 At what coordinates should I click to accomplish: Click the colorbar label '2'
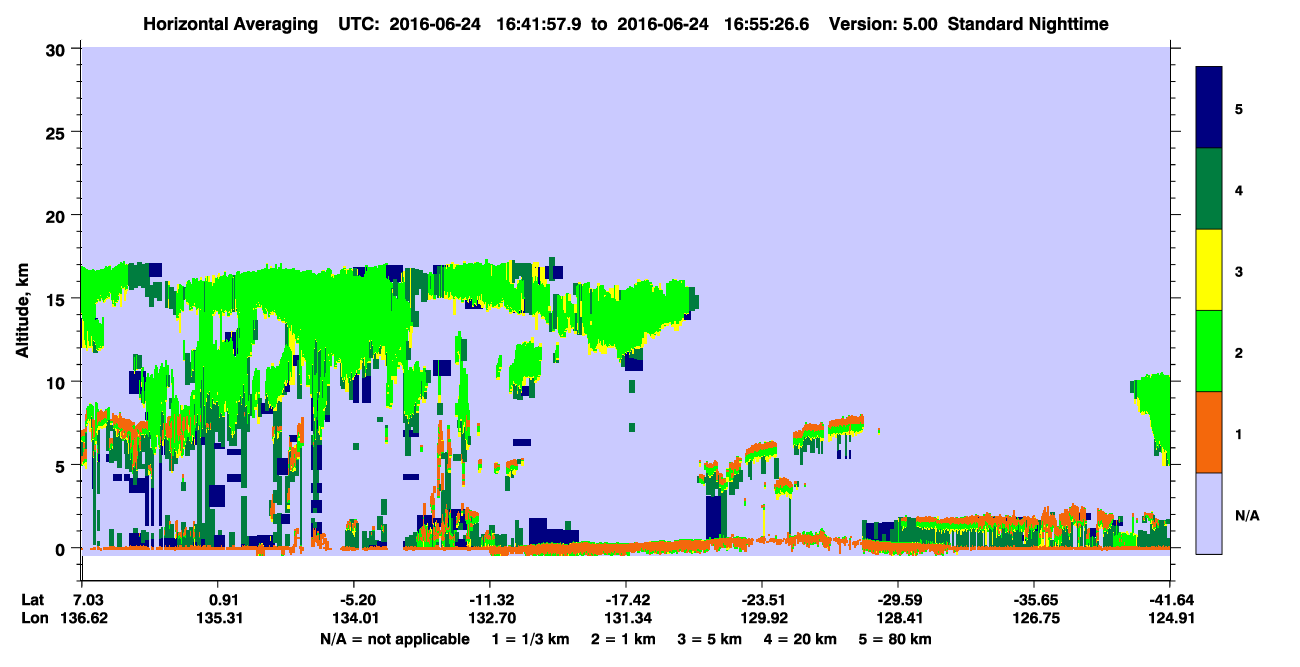[1239, 352]
